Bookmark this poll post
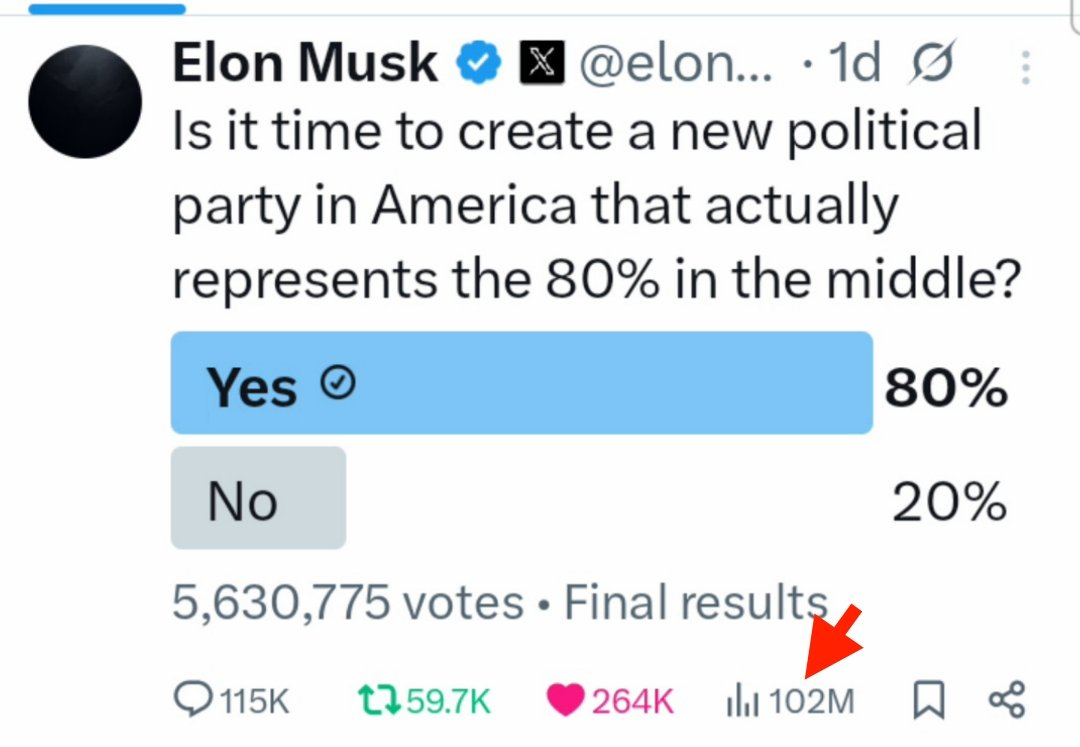This screenshot has width=1080, height=747. pyautogui.click(x=928, y=699)
